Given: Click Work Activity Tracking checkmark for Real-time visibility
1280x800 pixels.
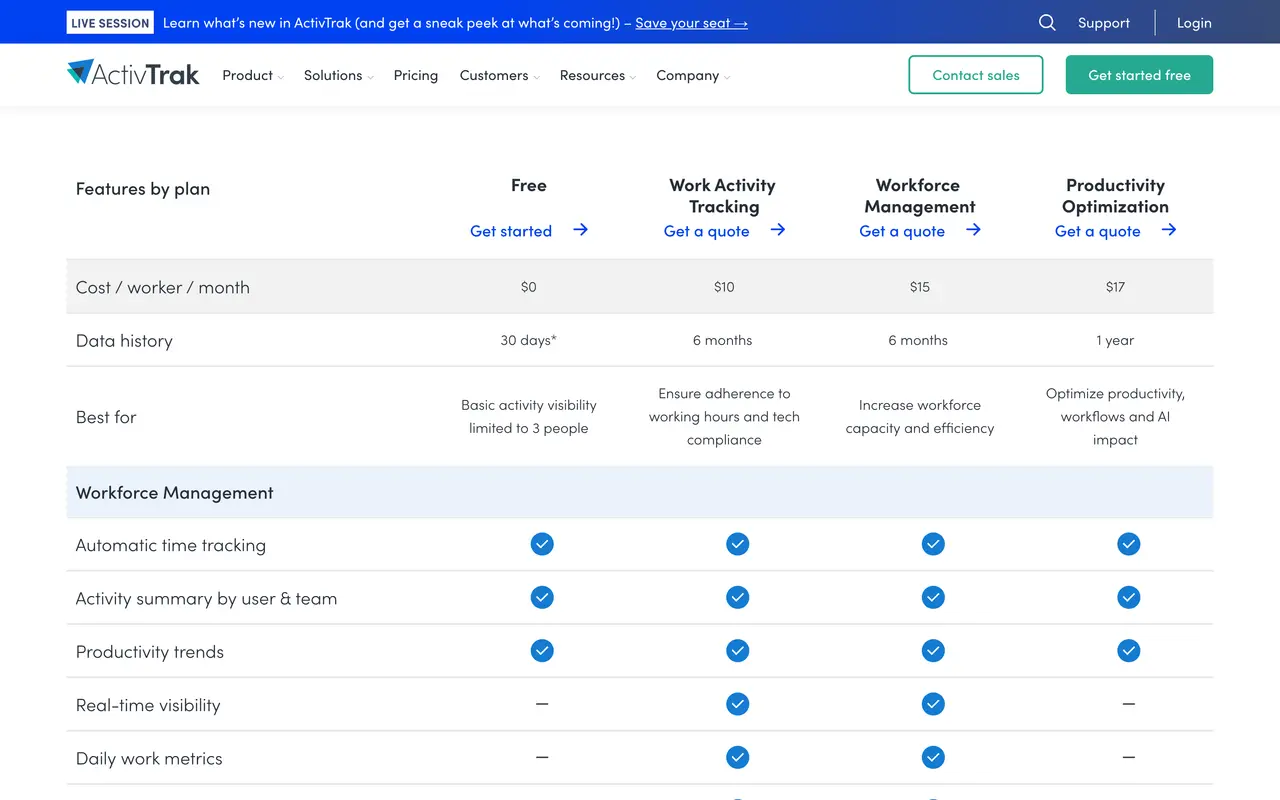Looking at the screenshot, I should click(738, 704).
